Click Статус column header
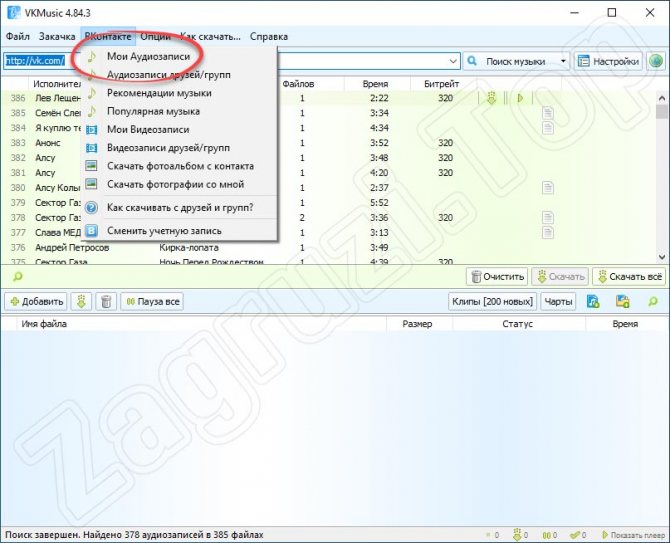 [x=517, y=324]
